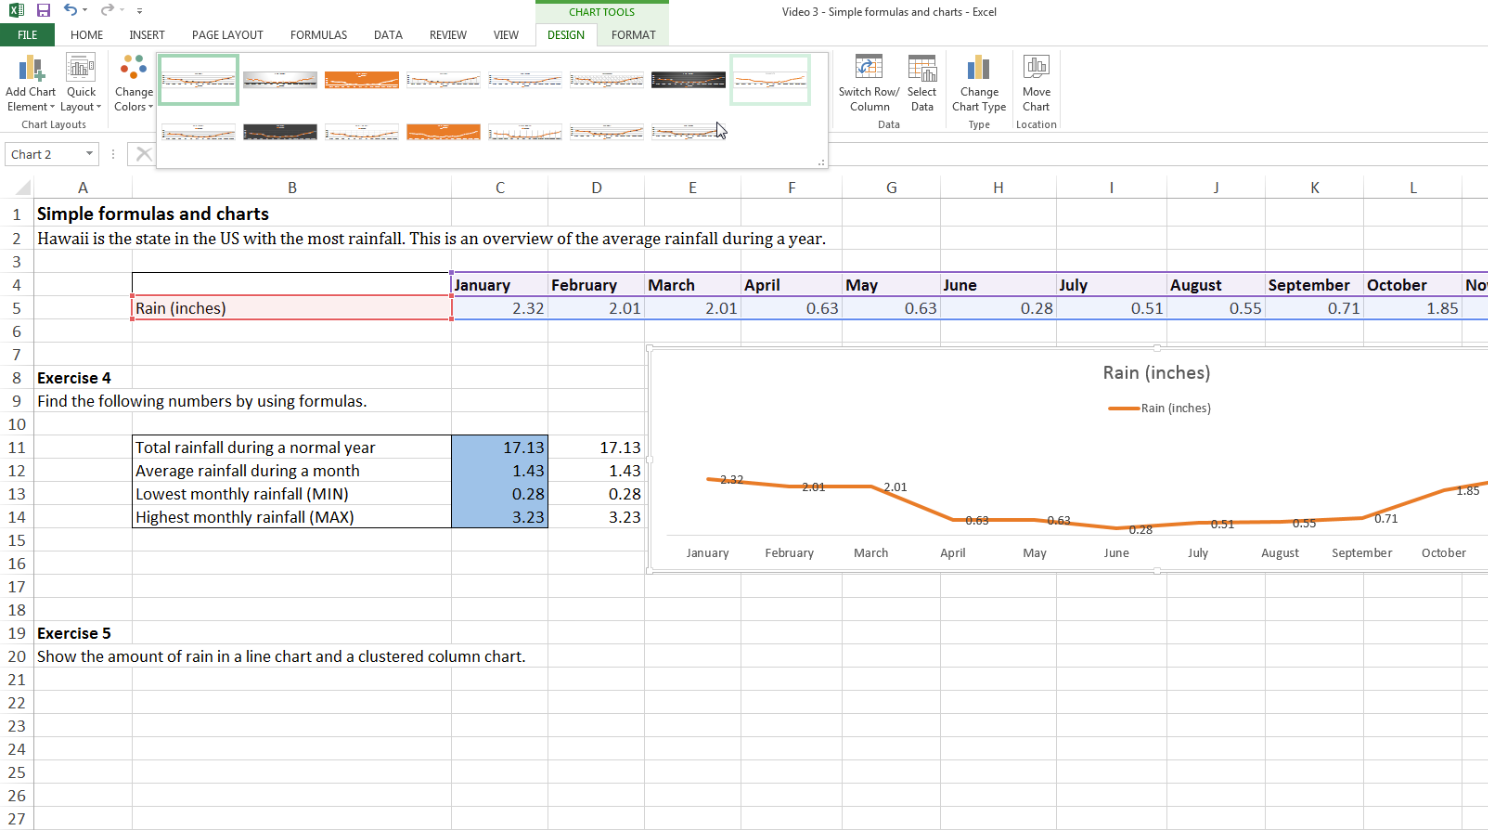This screenshot has height=830, width=1488.
Task: Click Switch Row/Column
Action: pyautogui.click(x=869, y=83)
